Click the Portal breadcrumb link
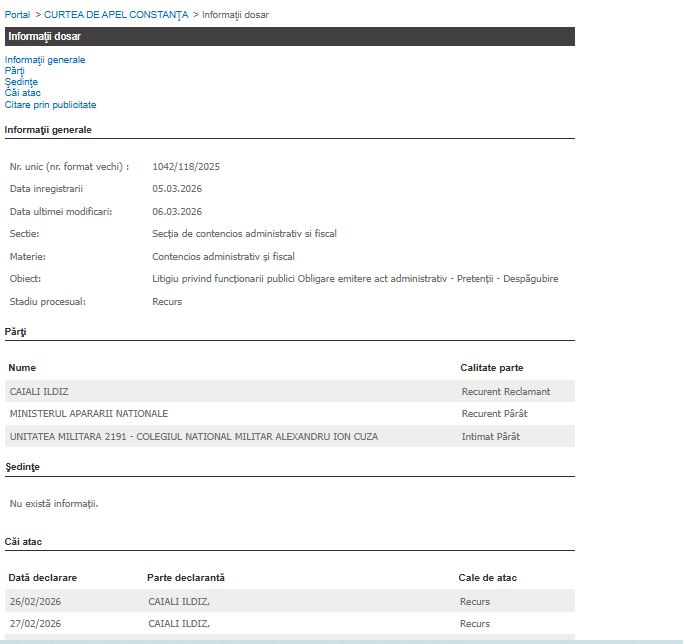The image size is (683, 644). (17, 15)
